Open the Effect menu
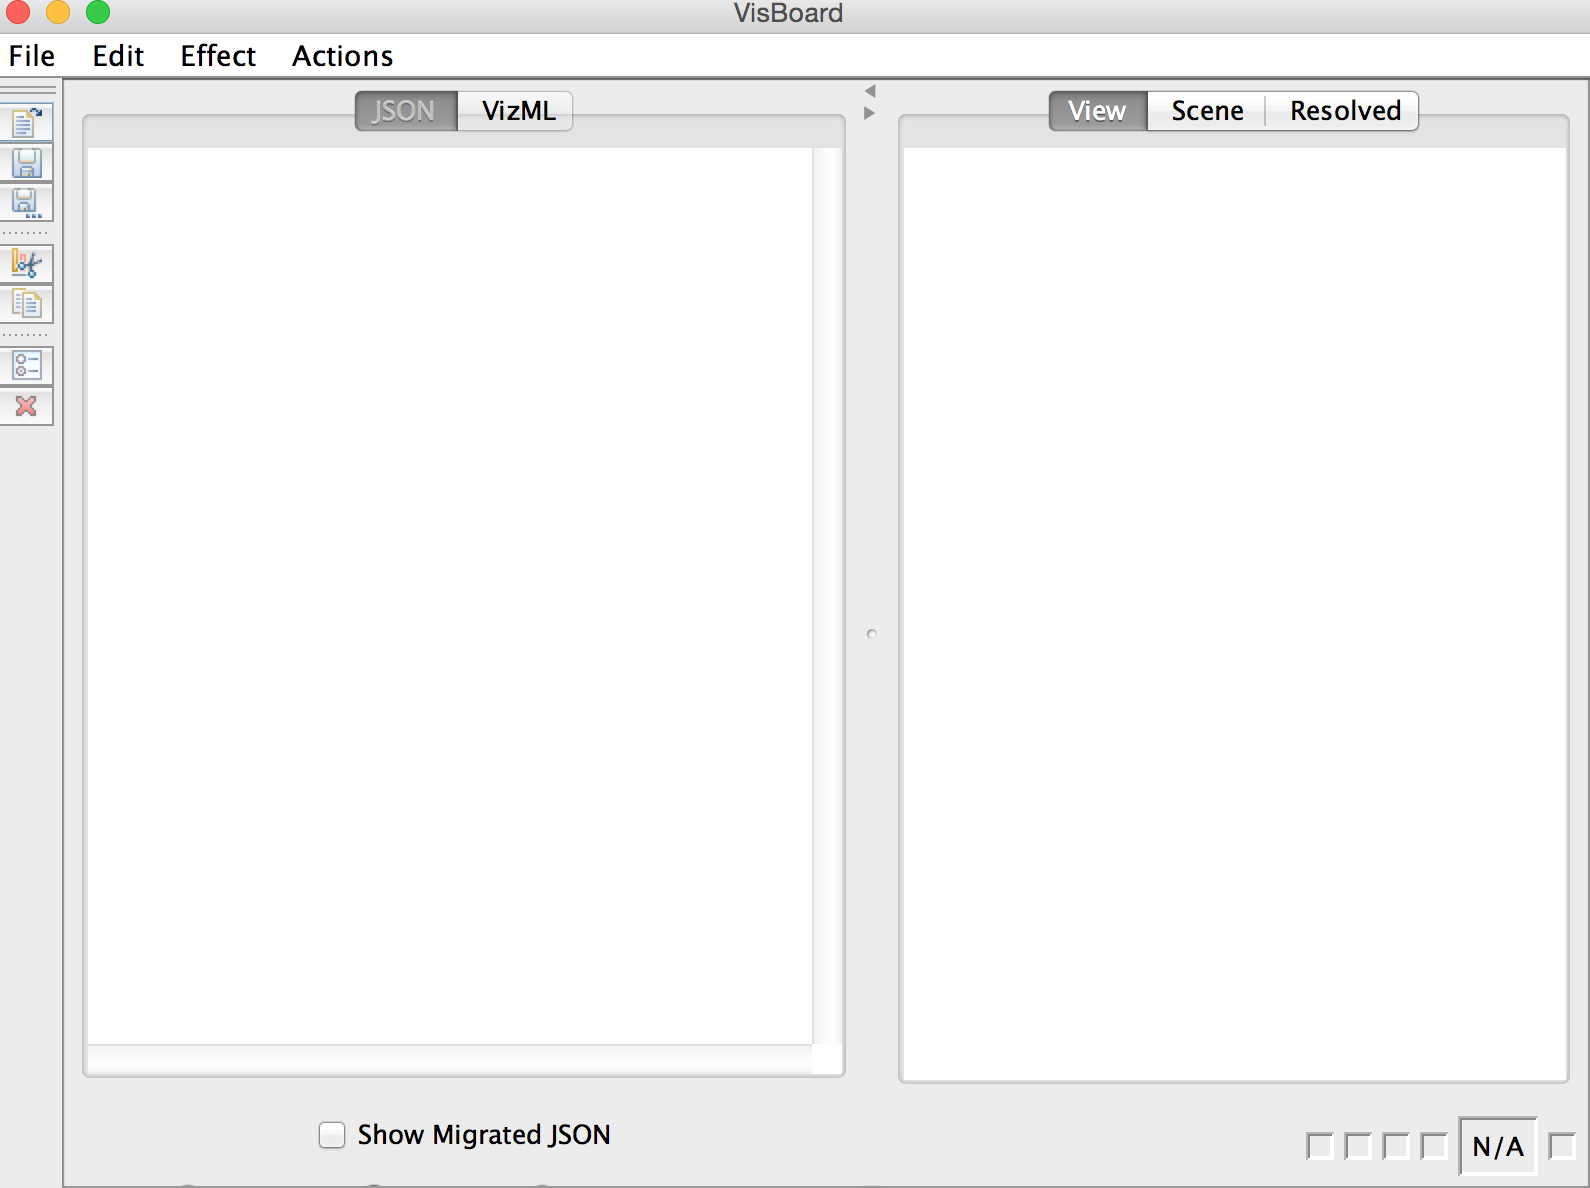This screenshot has width=1590, height=1188. point(218,56)
